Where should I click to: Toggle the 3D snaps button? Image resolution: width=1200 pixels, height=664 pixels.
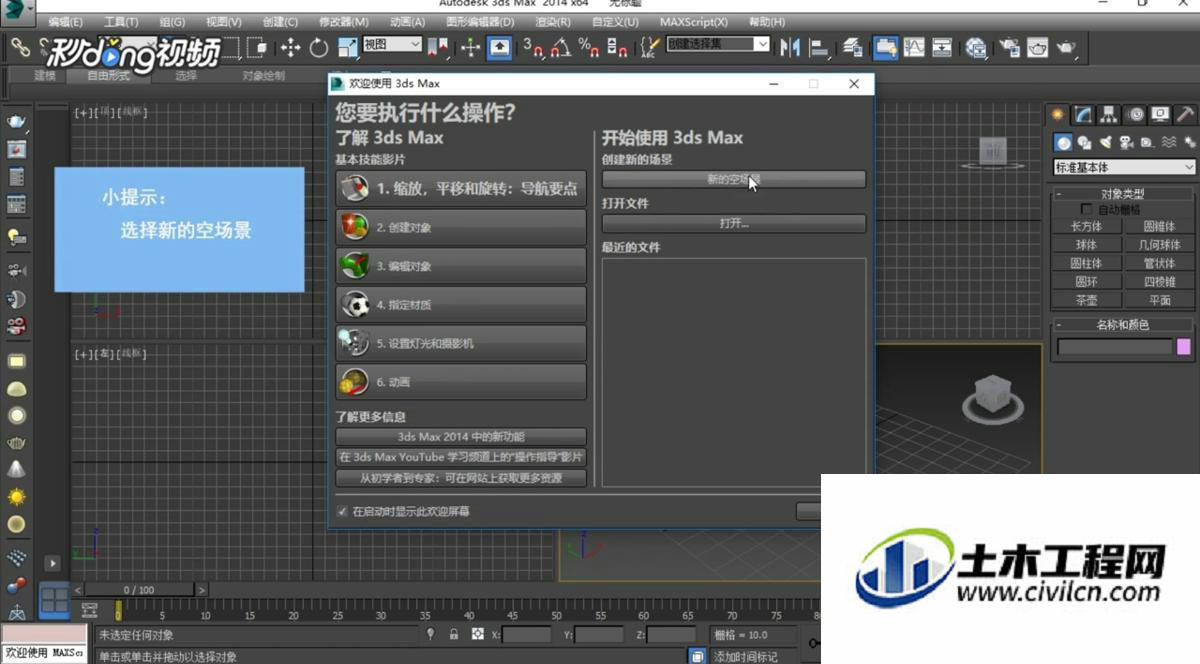(x=534, y=46)
